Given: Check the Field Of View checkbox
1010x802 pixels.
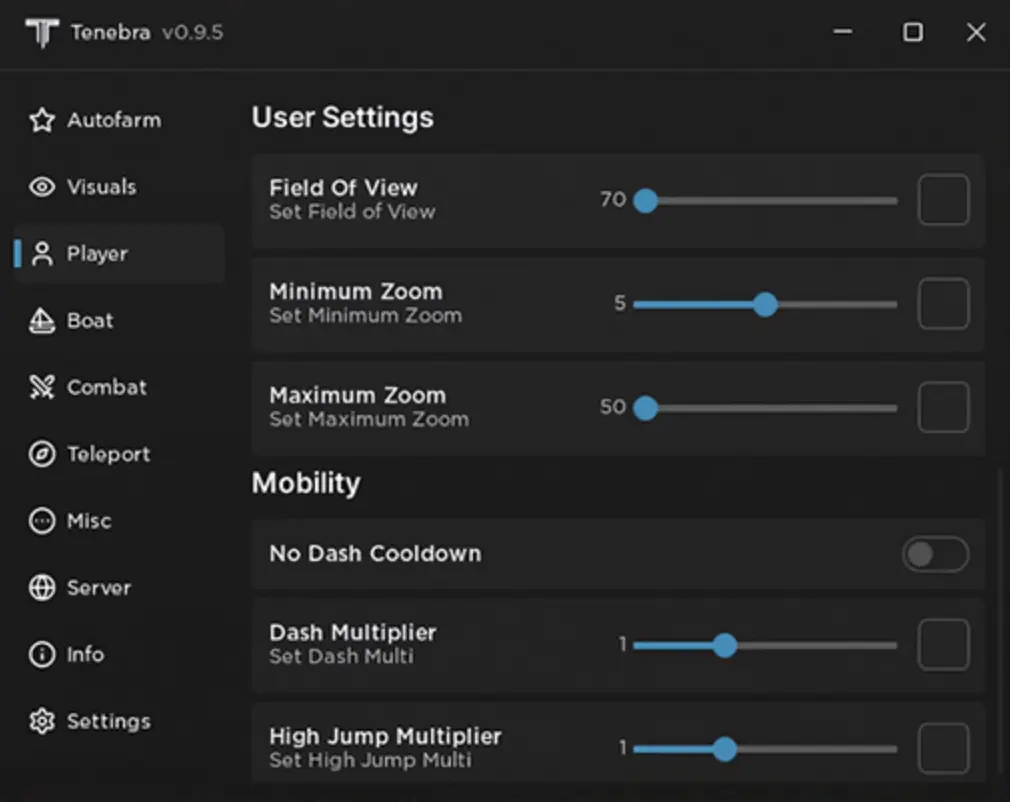Looking at the screenshot, I should pyautogui.click(x=943, y=200).
